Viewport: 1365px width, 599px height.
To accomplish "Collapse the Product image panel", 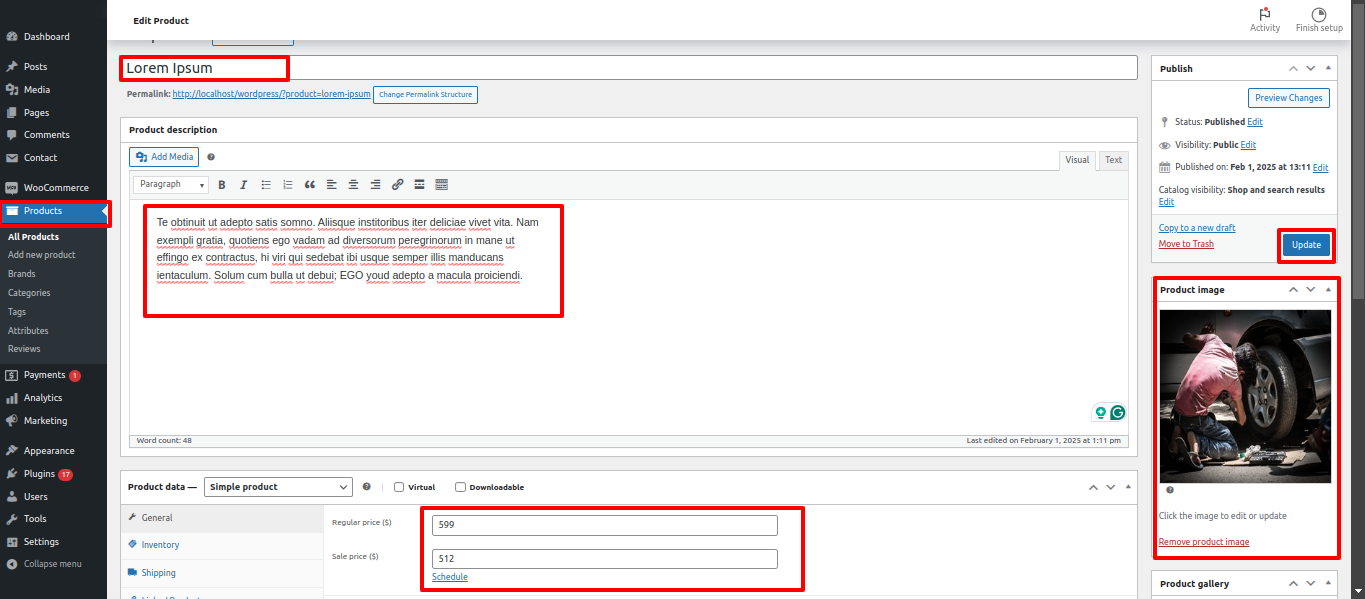I will pos(1328,289).
